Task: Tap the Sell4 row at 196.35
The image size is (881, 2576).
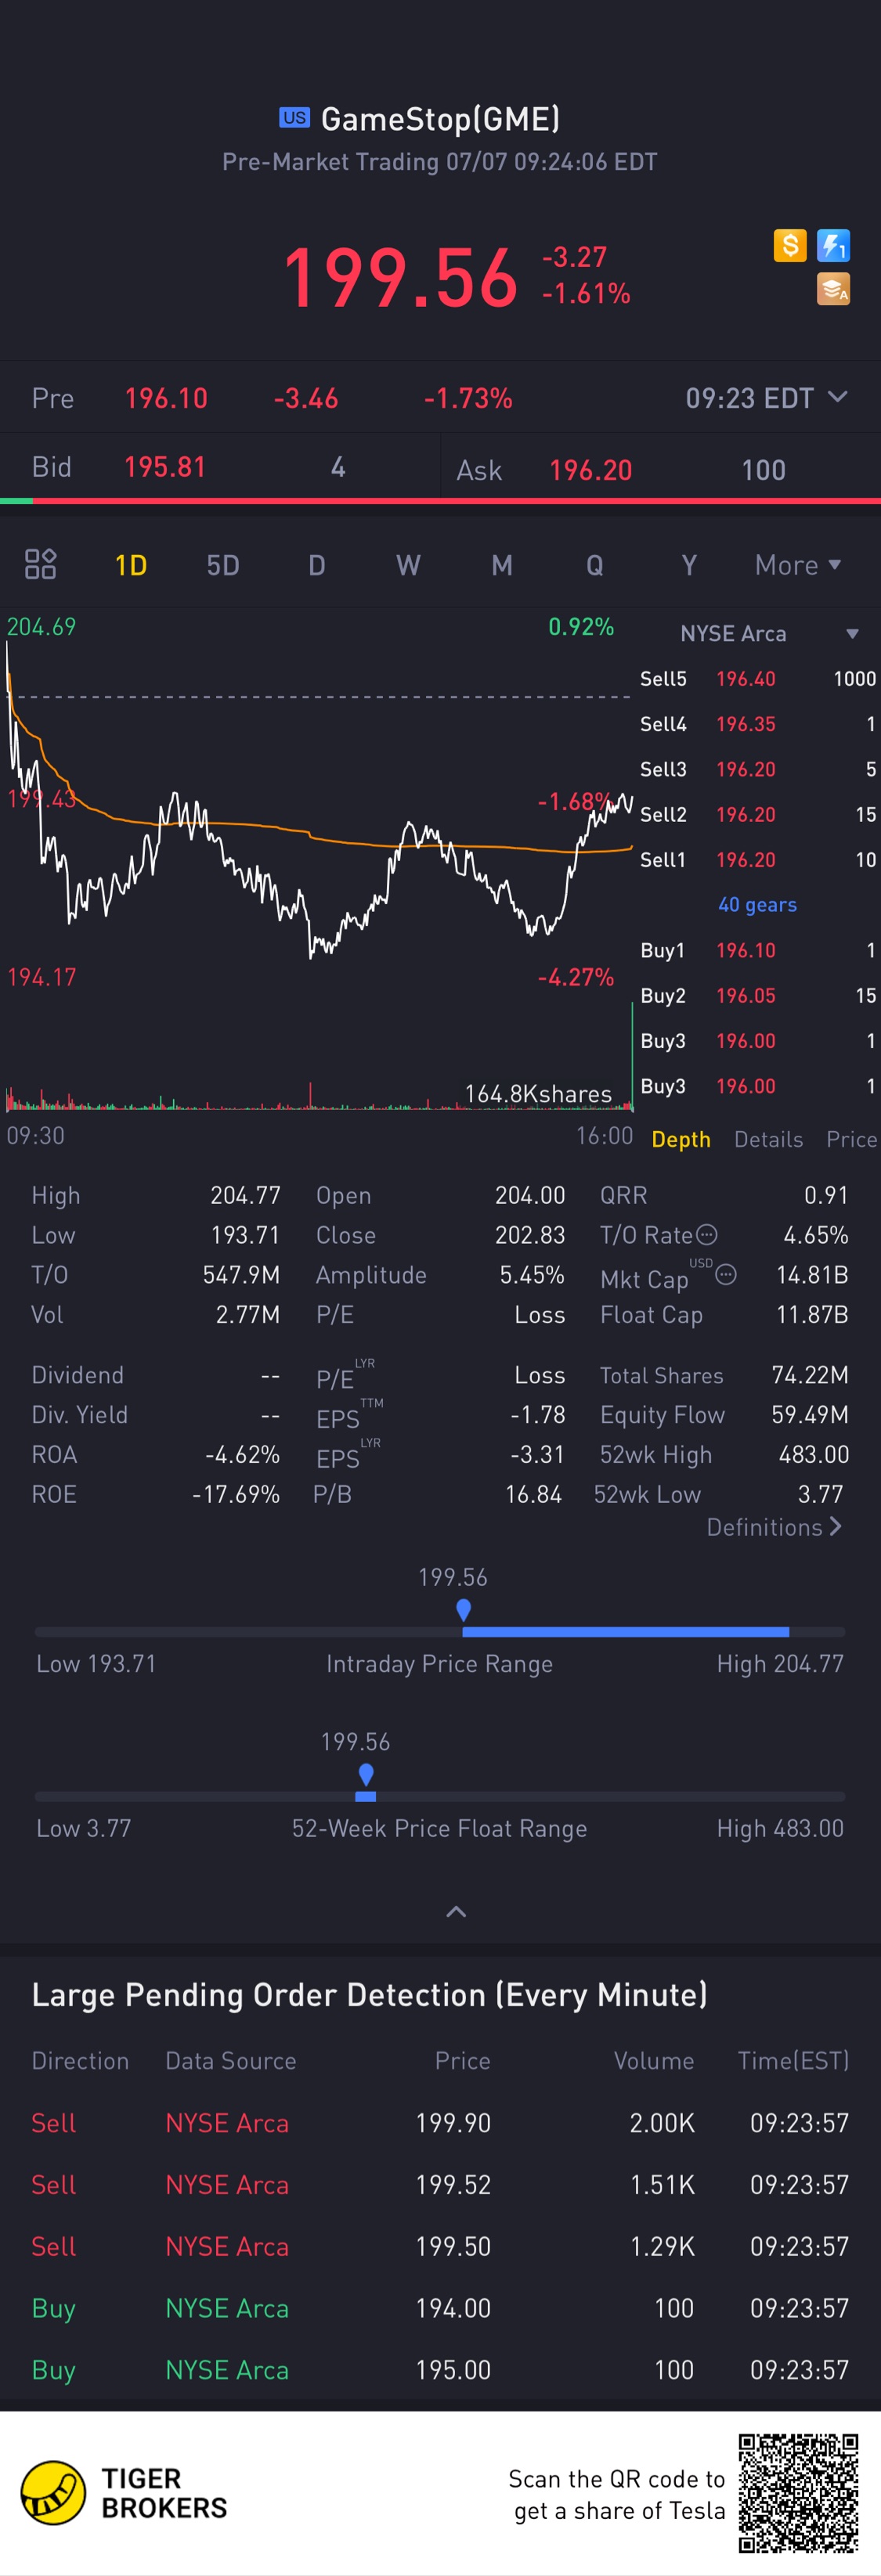Action: (758, 724)
